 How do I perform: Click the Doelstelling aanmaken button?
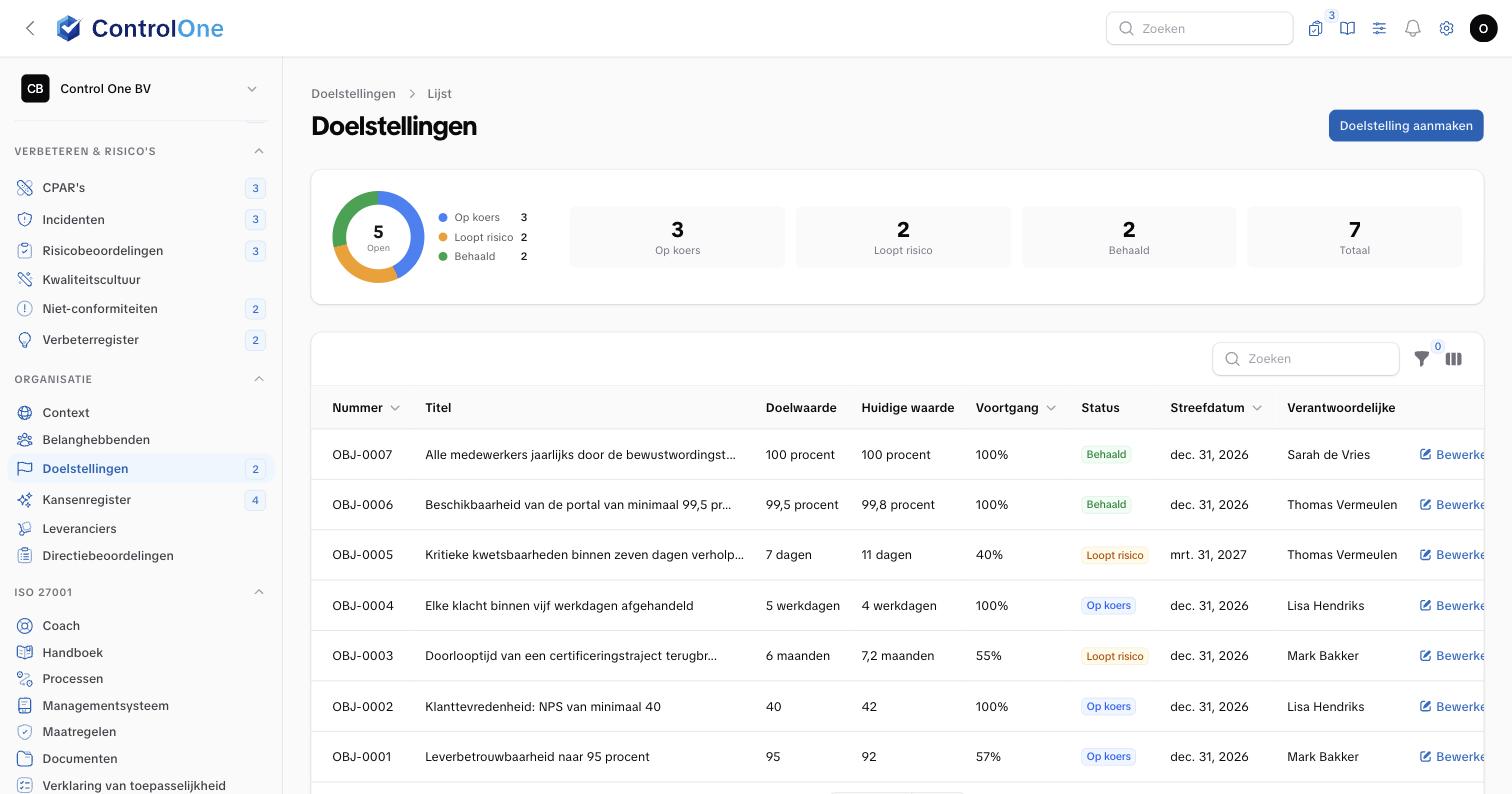click(x=1406, y=126)
